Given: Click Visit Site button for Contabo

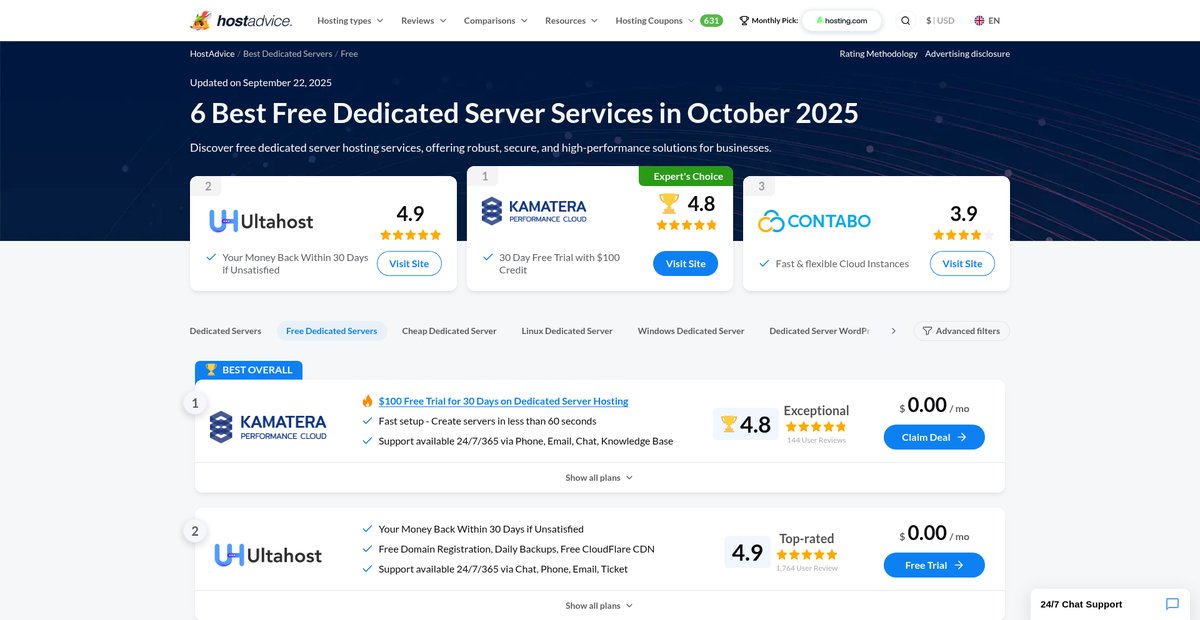Looking at the screenshot, I should click(962, 264).
